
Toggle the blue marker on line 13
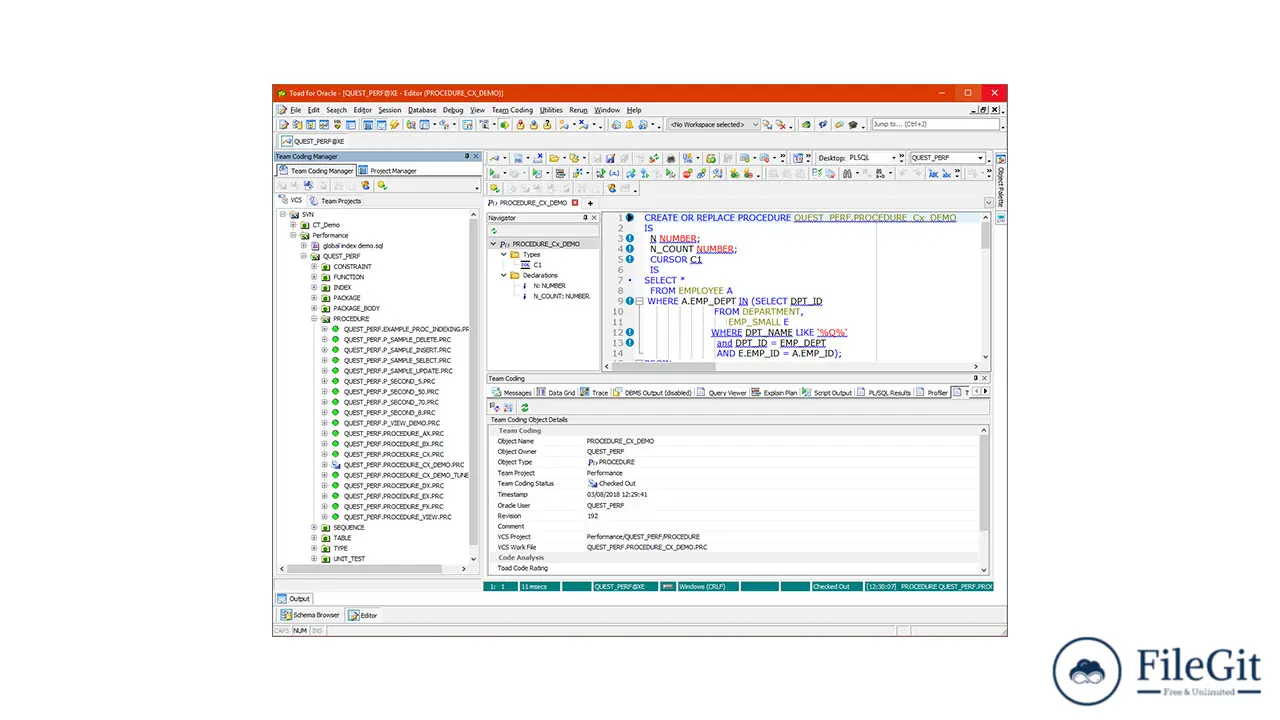click(630, 342)
